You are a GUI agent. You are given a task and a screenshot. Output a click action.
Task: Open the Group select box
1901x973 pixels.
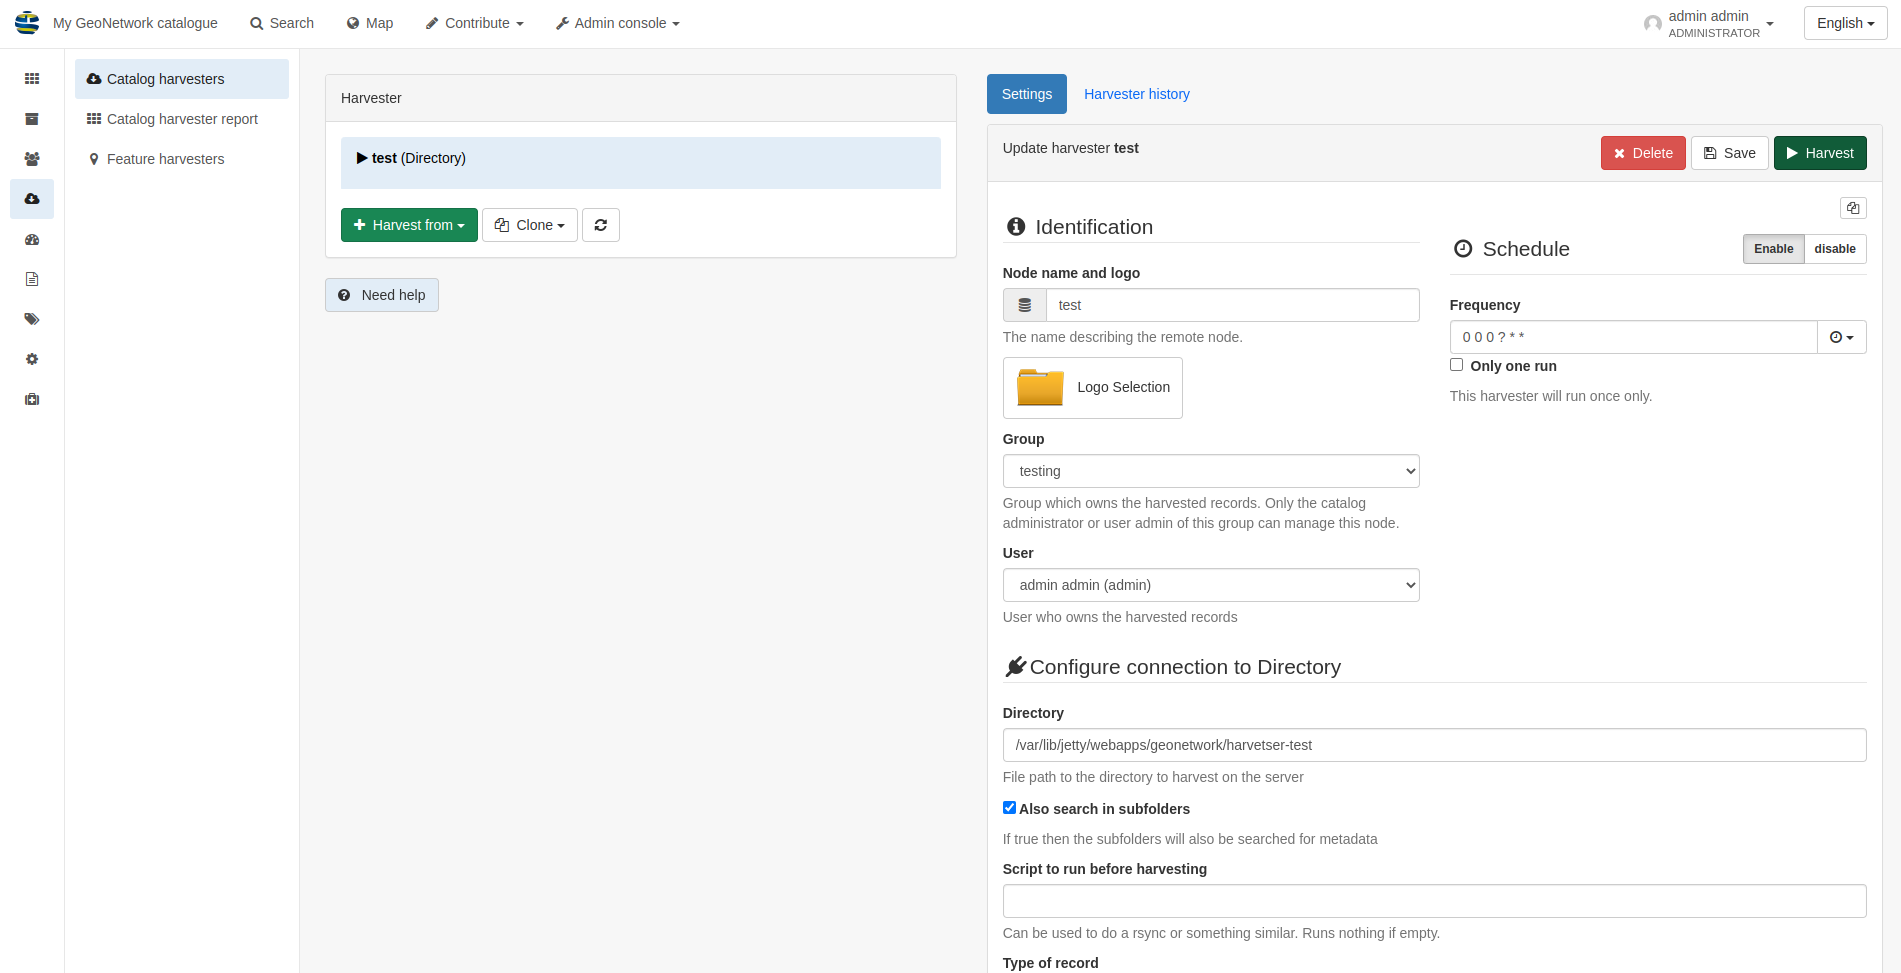coord(1211,471)
